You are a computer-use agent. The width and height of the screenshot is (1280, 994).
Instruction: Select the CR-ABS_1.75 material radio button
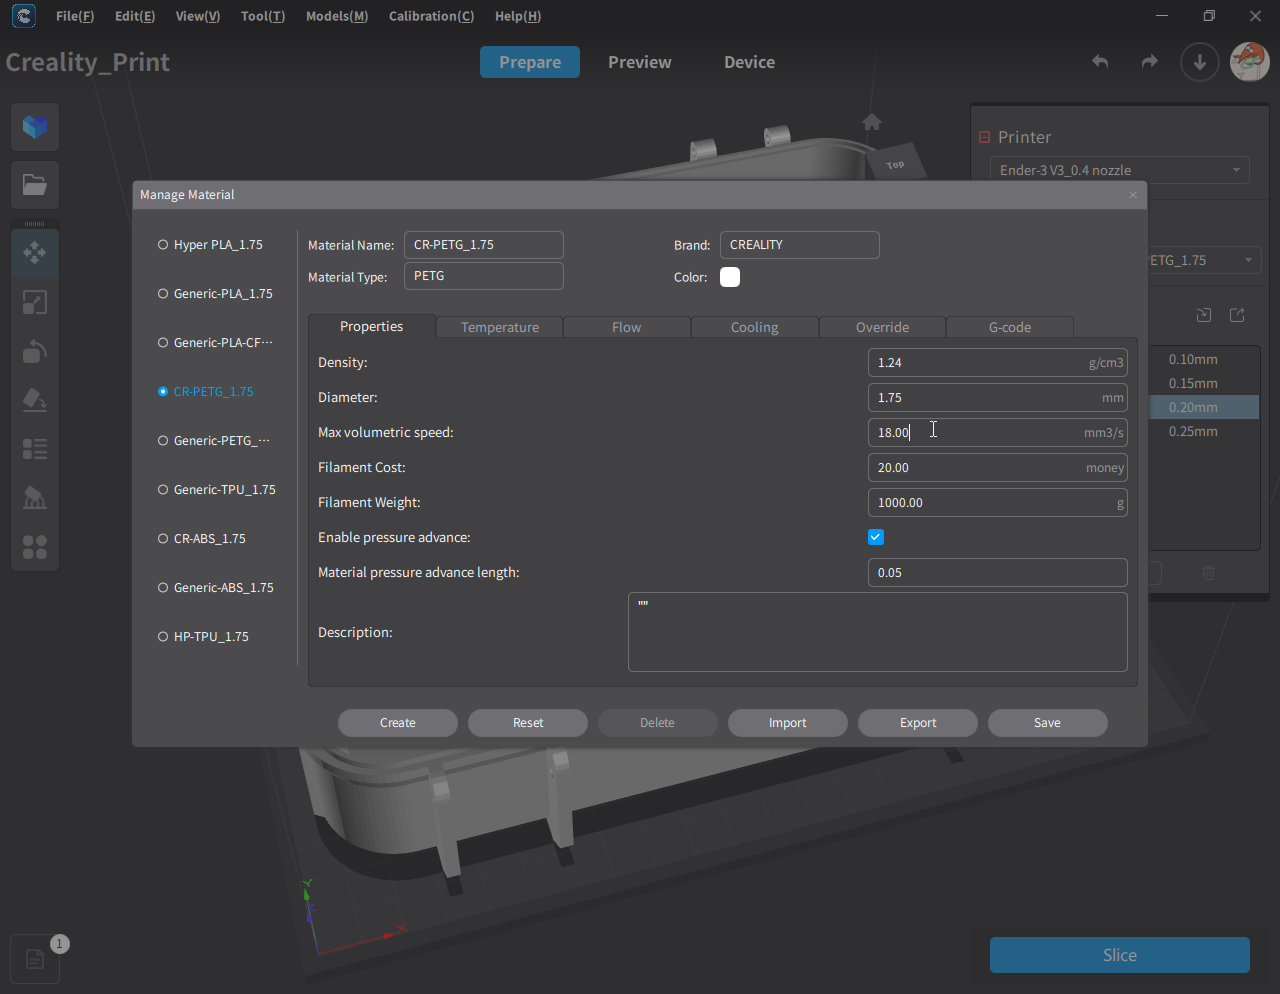163,539
